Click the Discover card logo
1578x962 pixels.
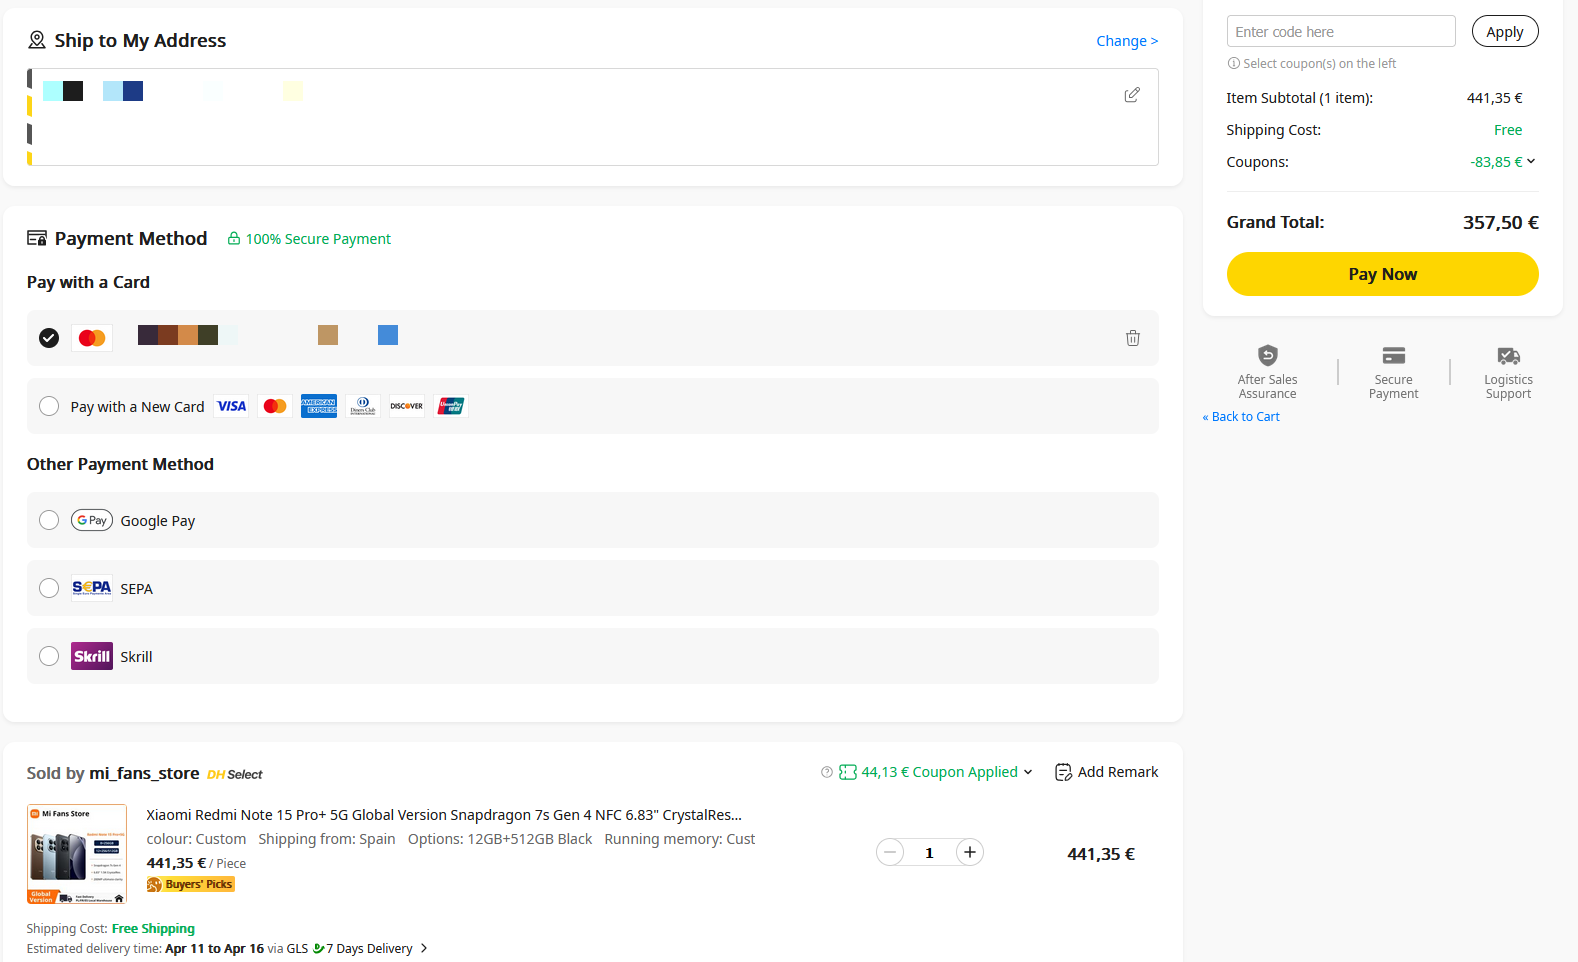pyautogui.click(x=407, y=406)
